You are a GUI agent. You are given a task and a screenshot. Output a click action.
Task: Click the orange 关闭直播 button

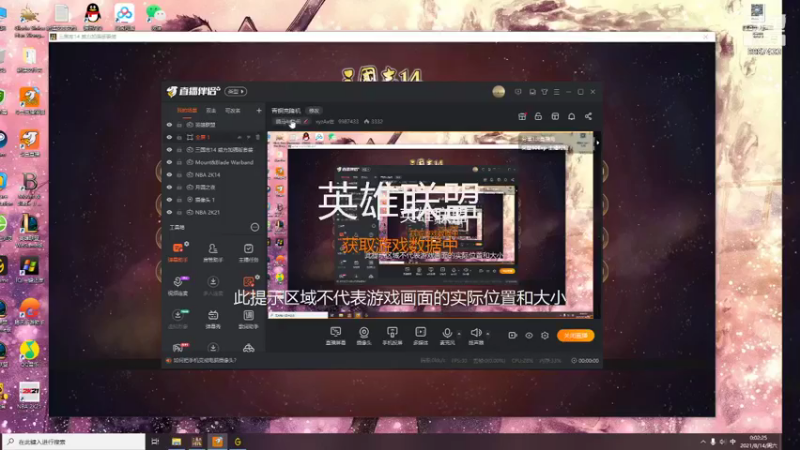[576, 335]
